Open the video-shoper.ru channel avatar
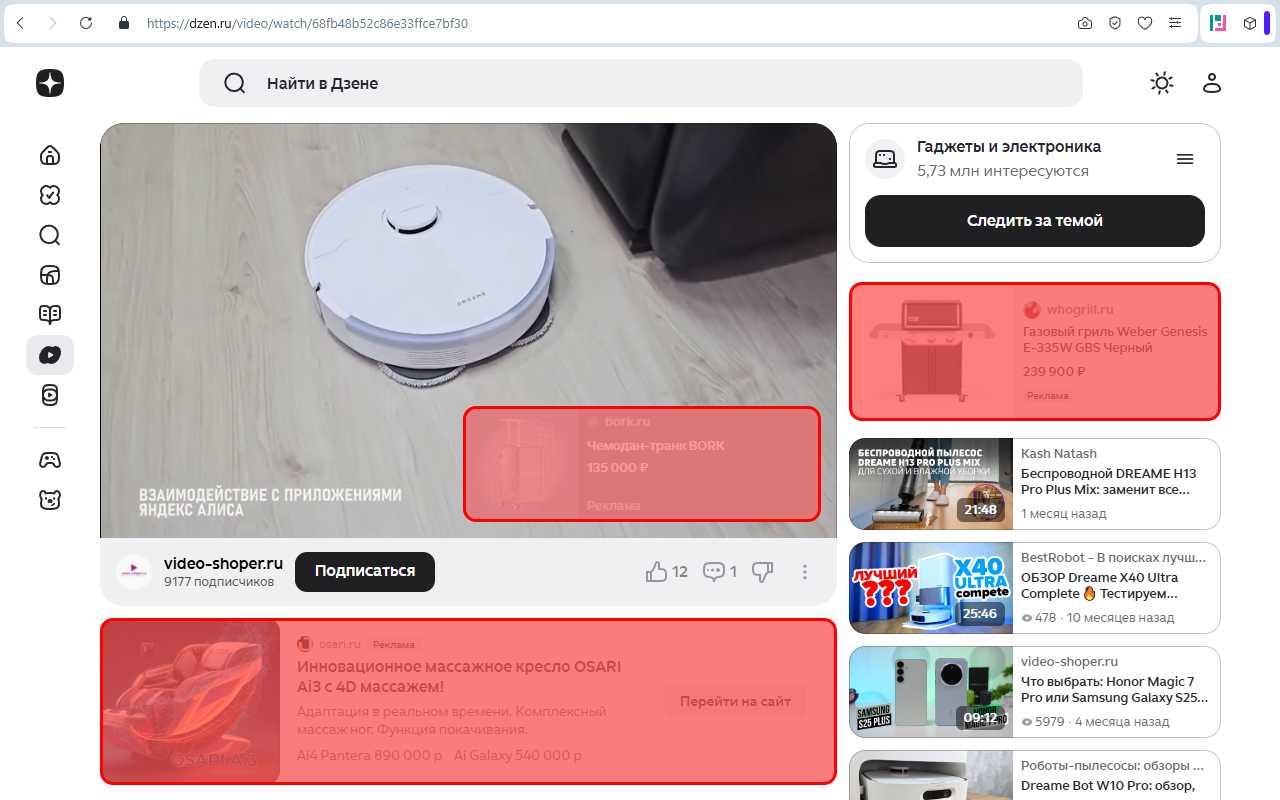 pyautogui.click(x=134, y=572)
